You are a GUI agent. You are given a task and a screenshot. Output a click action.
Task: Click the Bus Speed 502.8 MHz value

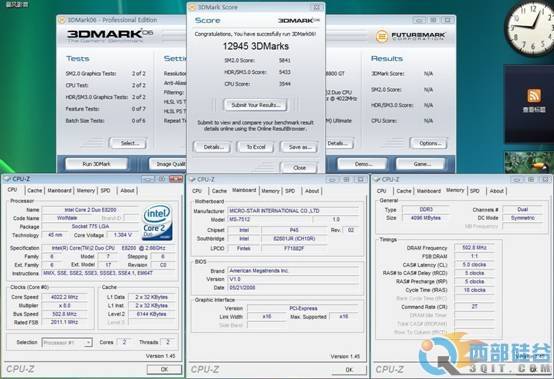65,314
